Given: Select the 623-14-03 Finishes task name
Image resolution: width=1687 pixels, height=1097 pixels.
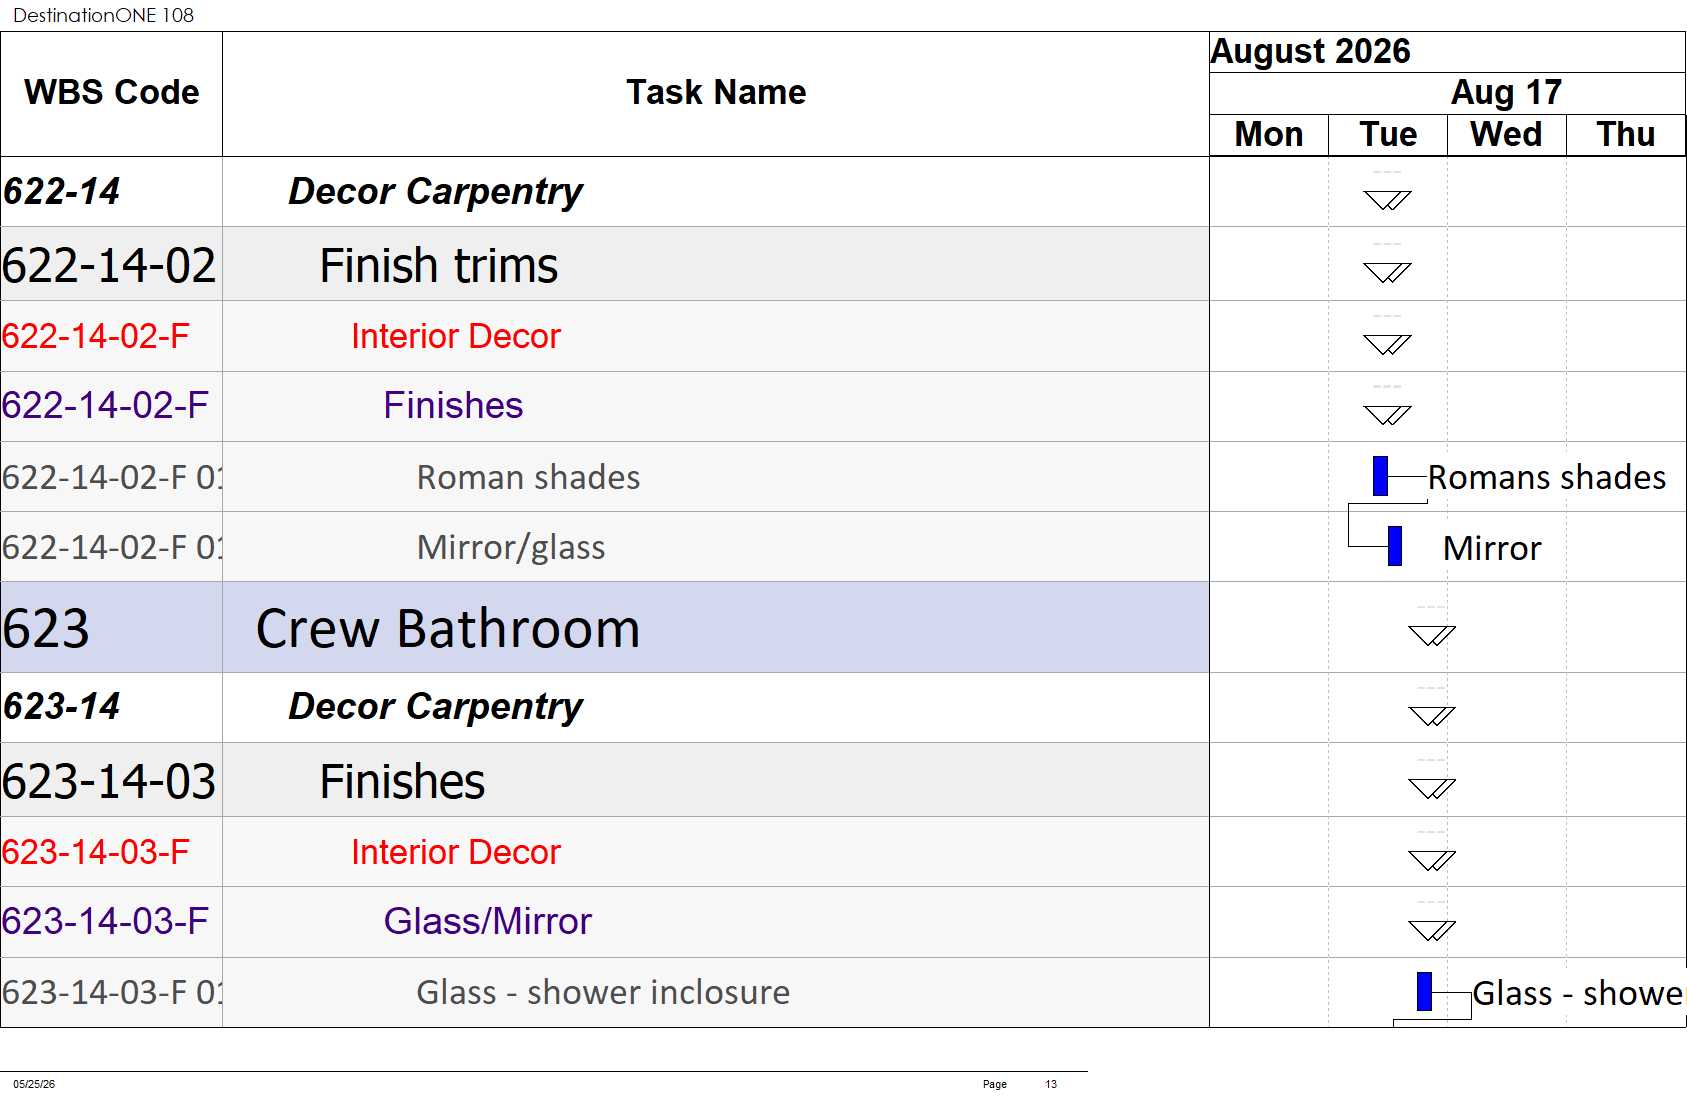Looking at the screenshot, I should point(402,782).
